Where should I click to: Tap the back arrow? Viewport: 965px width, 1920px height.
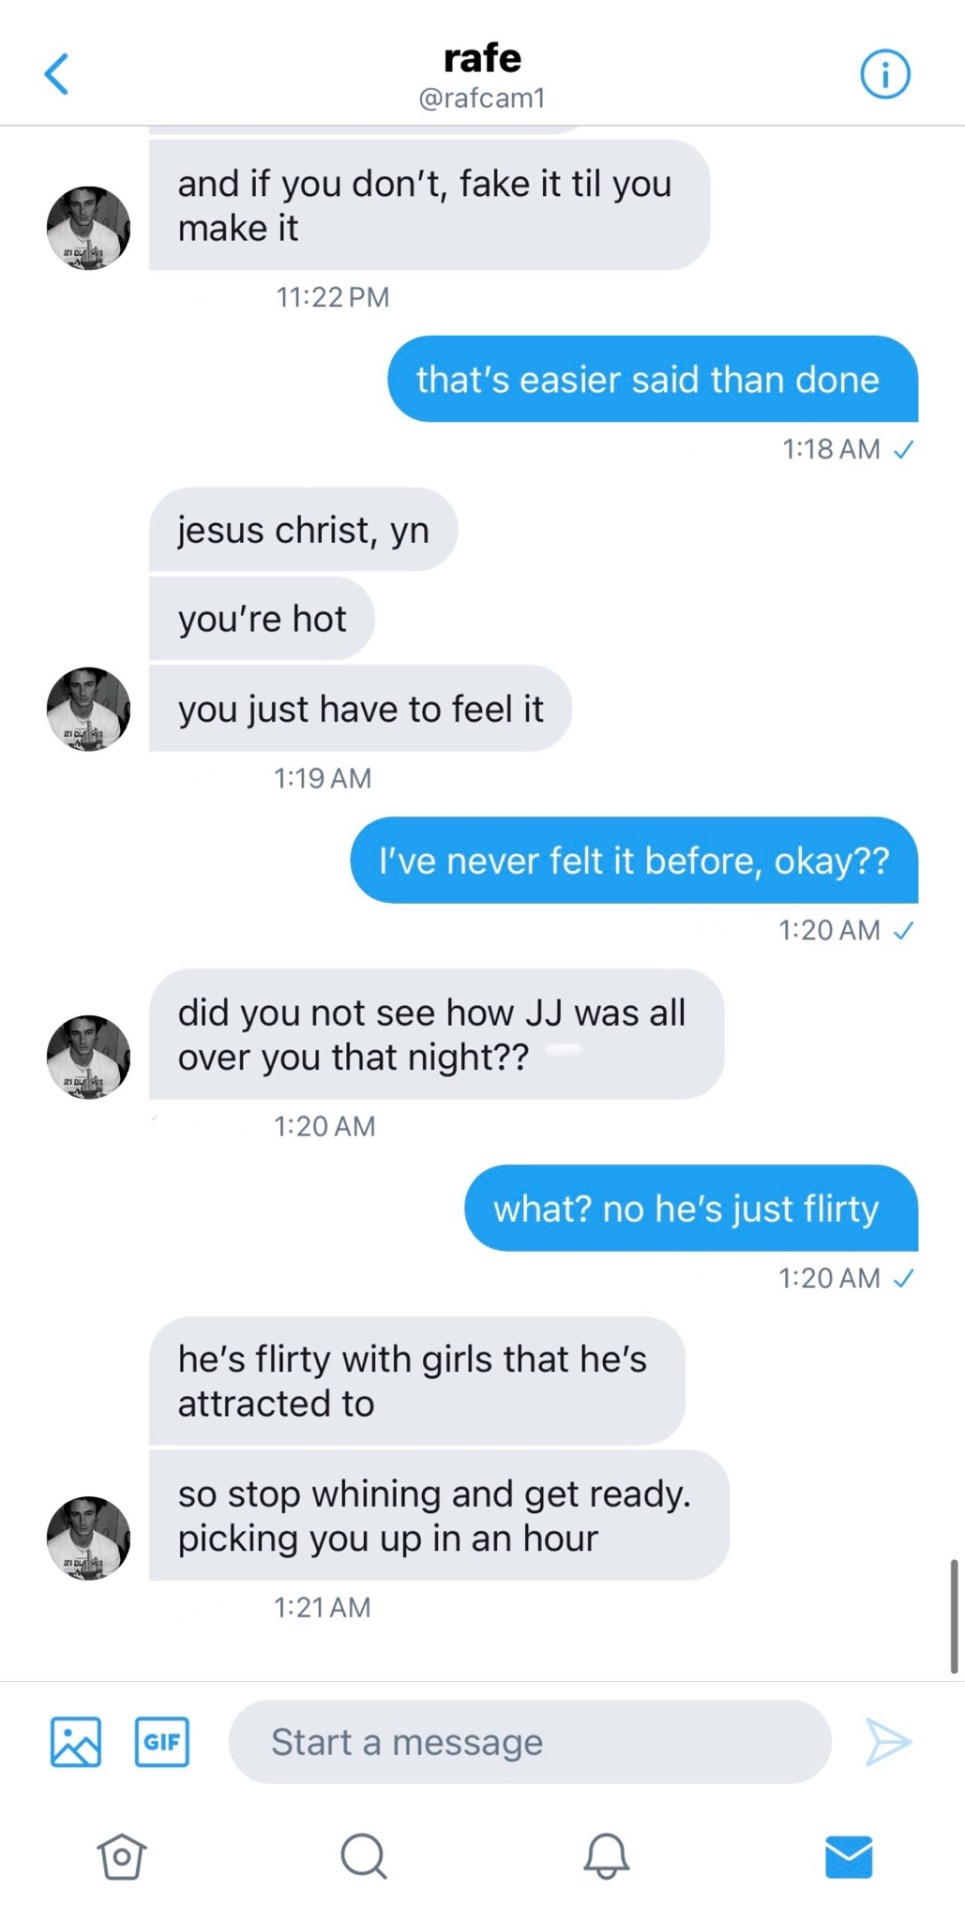57,74
